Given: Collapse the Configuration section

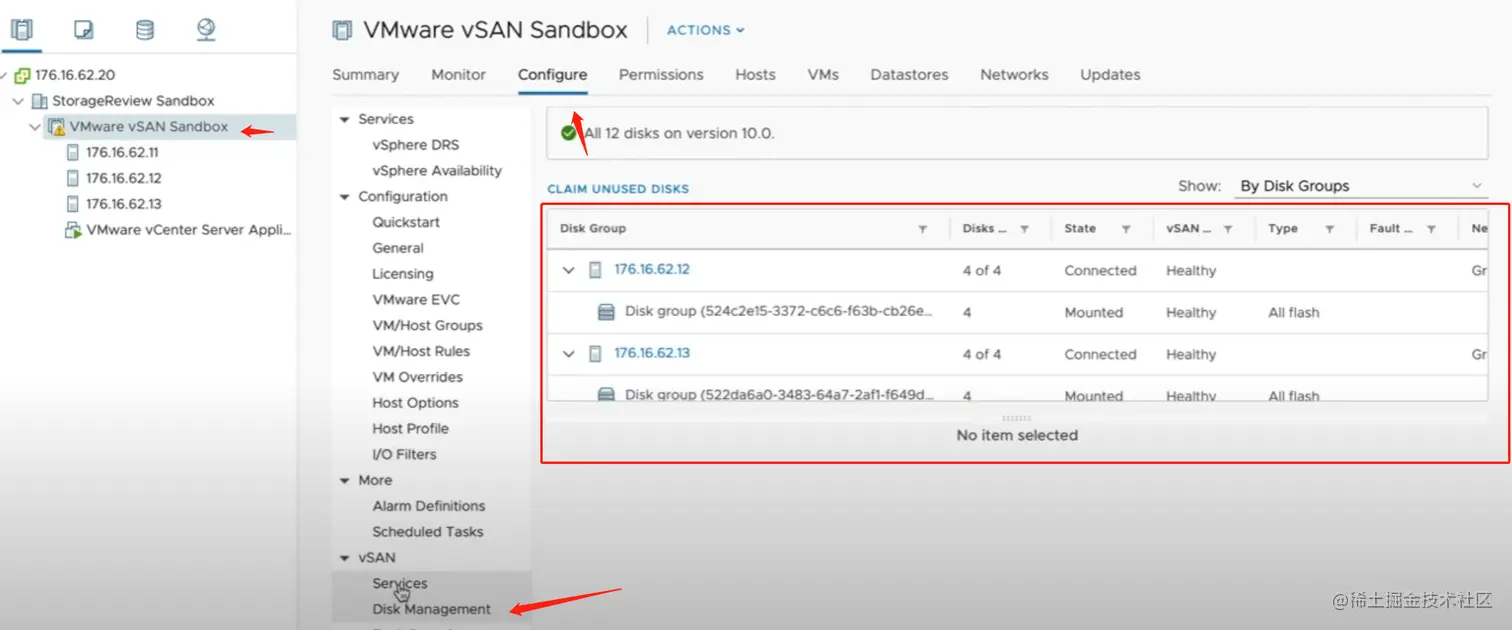Looking at the screenshot, I should point(345,197).
